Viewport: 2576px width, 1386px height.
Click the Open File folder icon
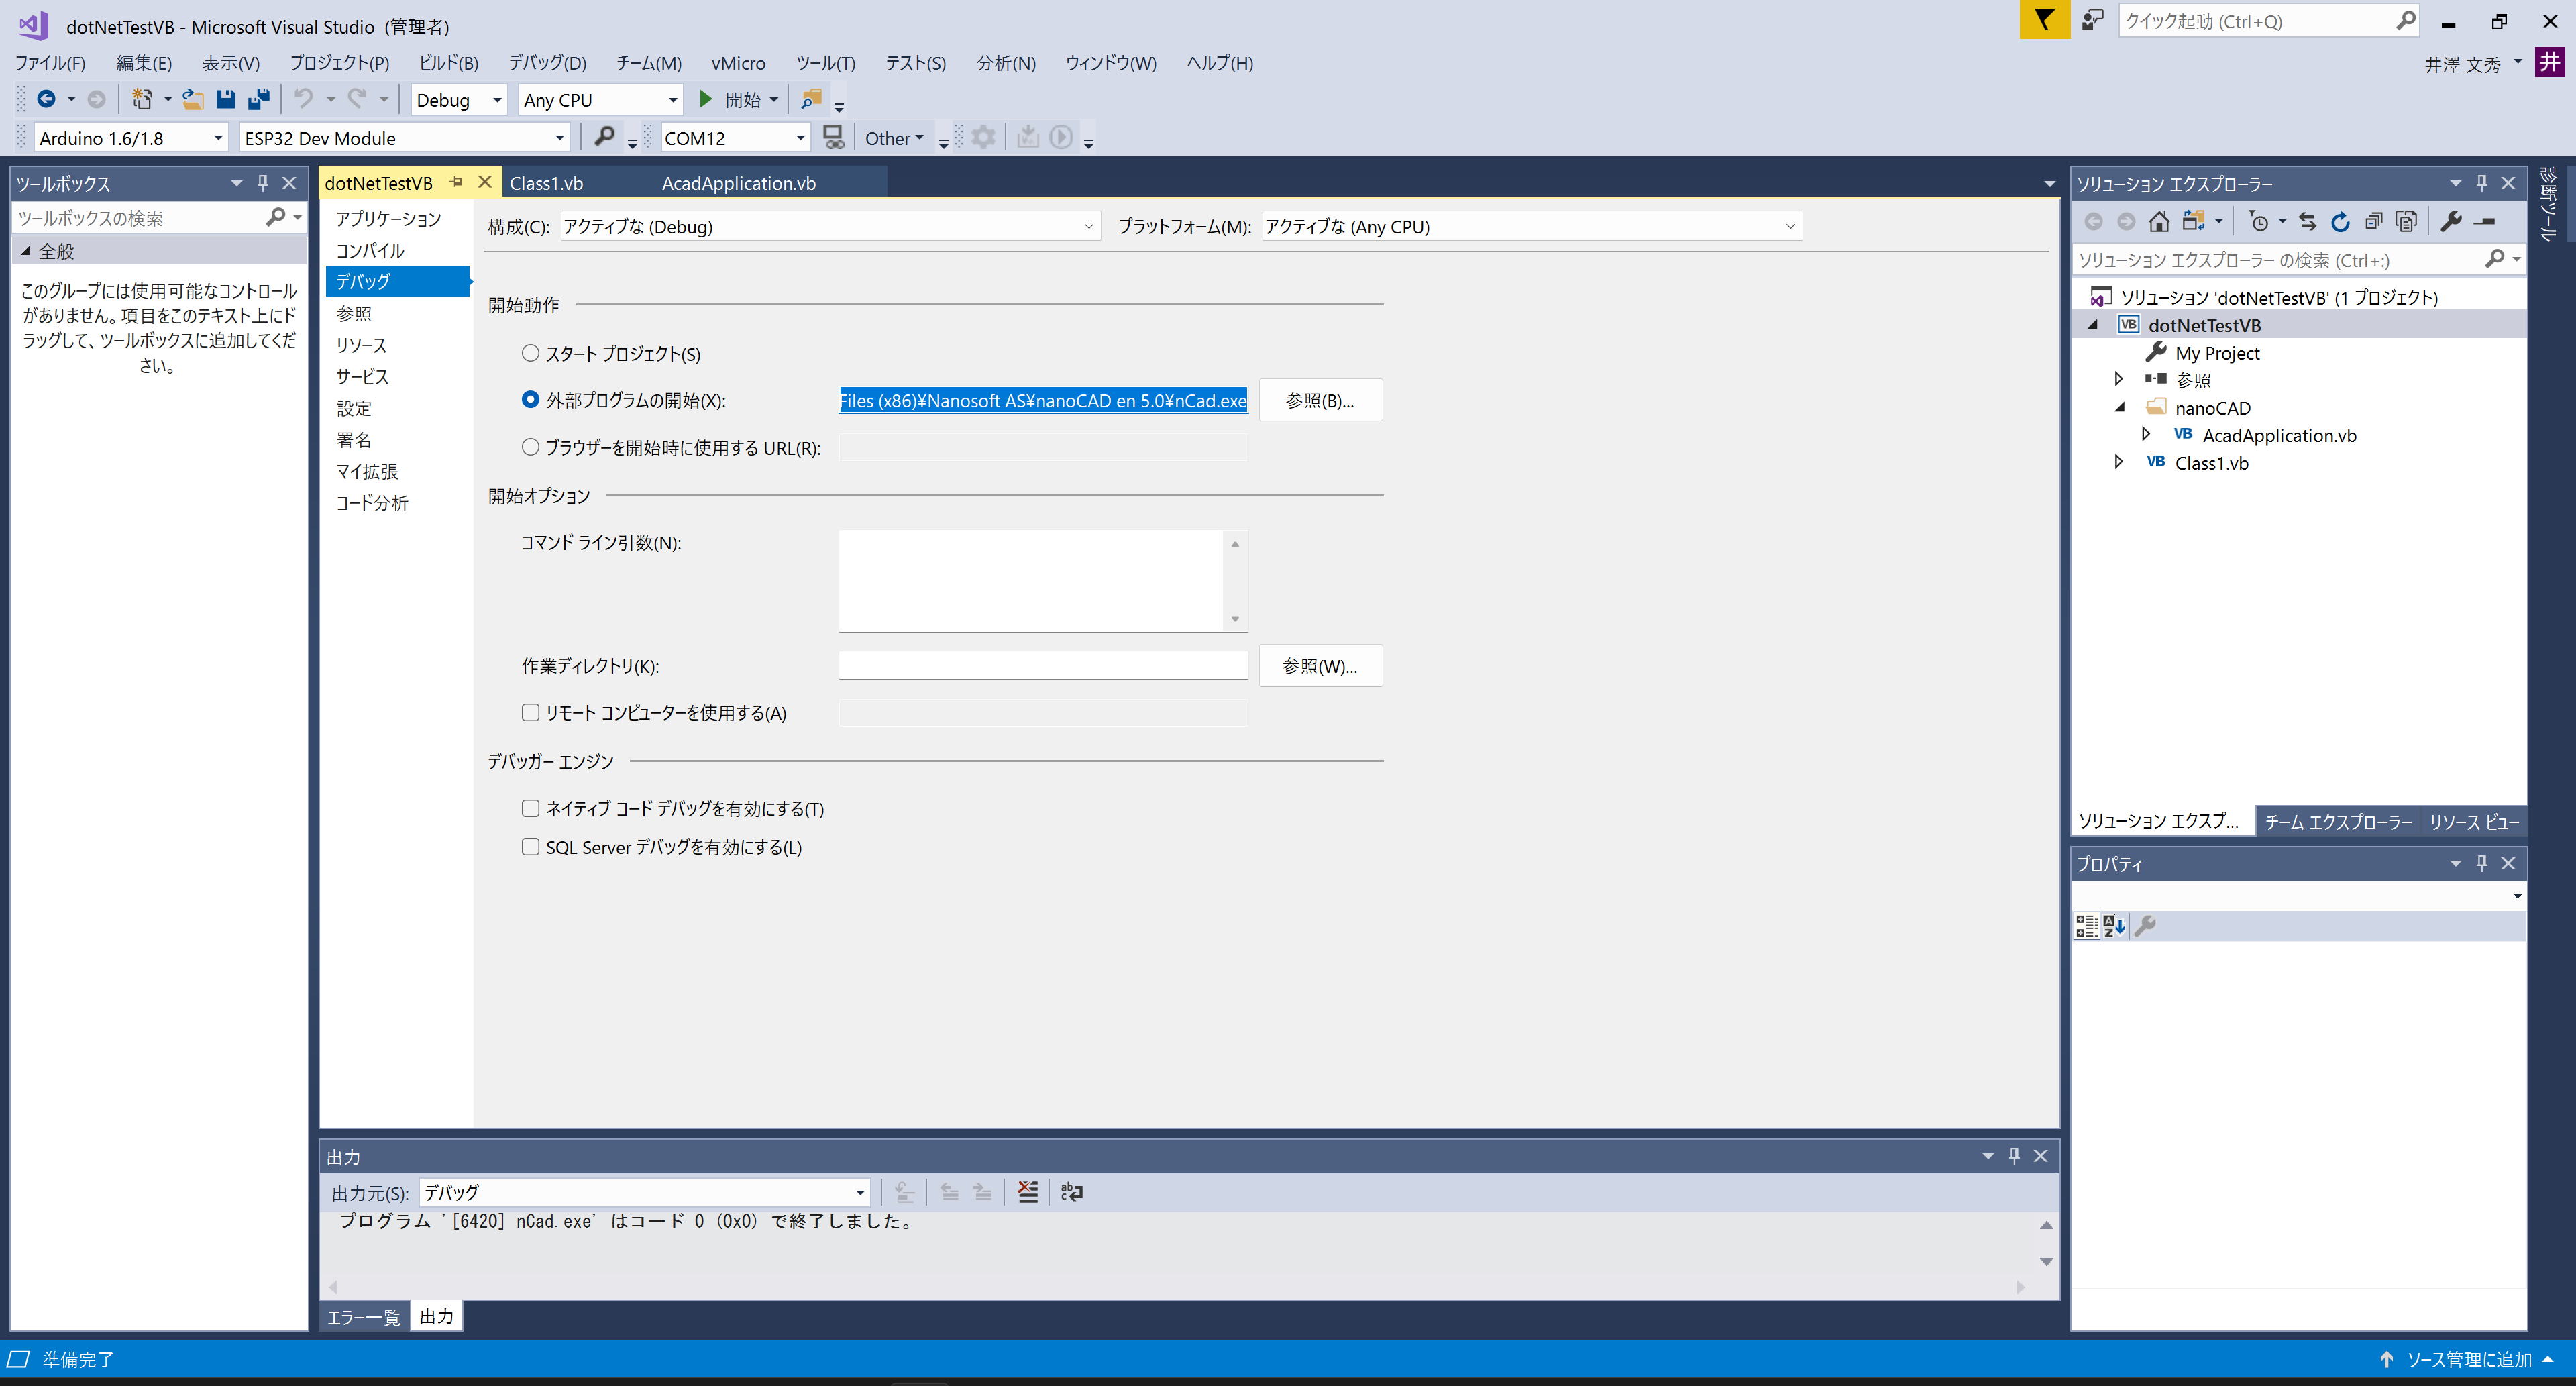click(x=193, y=99)
